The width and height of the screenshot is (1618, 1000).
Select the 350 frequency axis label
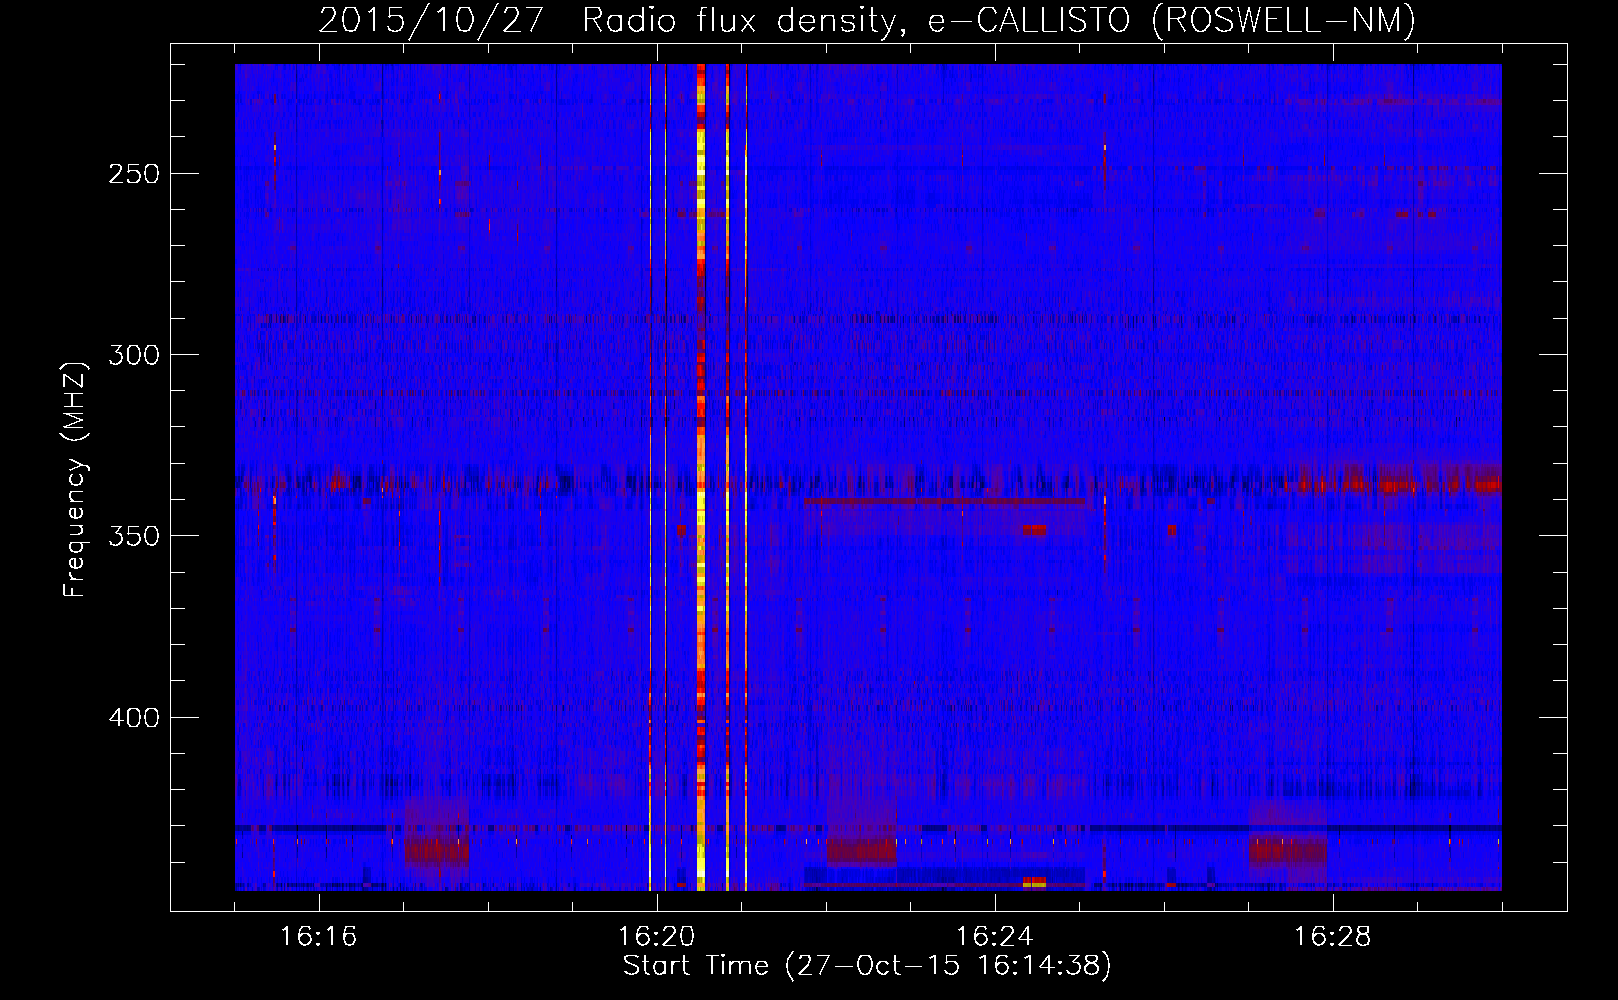point(134,536)
